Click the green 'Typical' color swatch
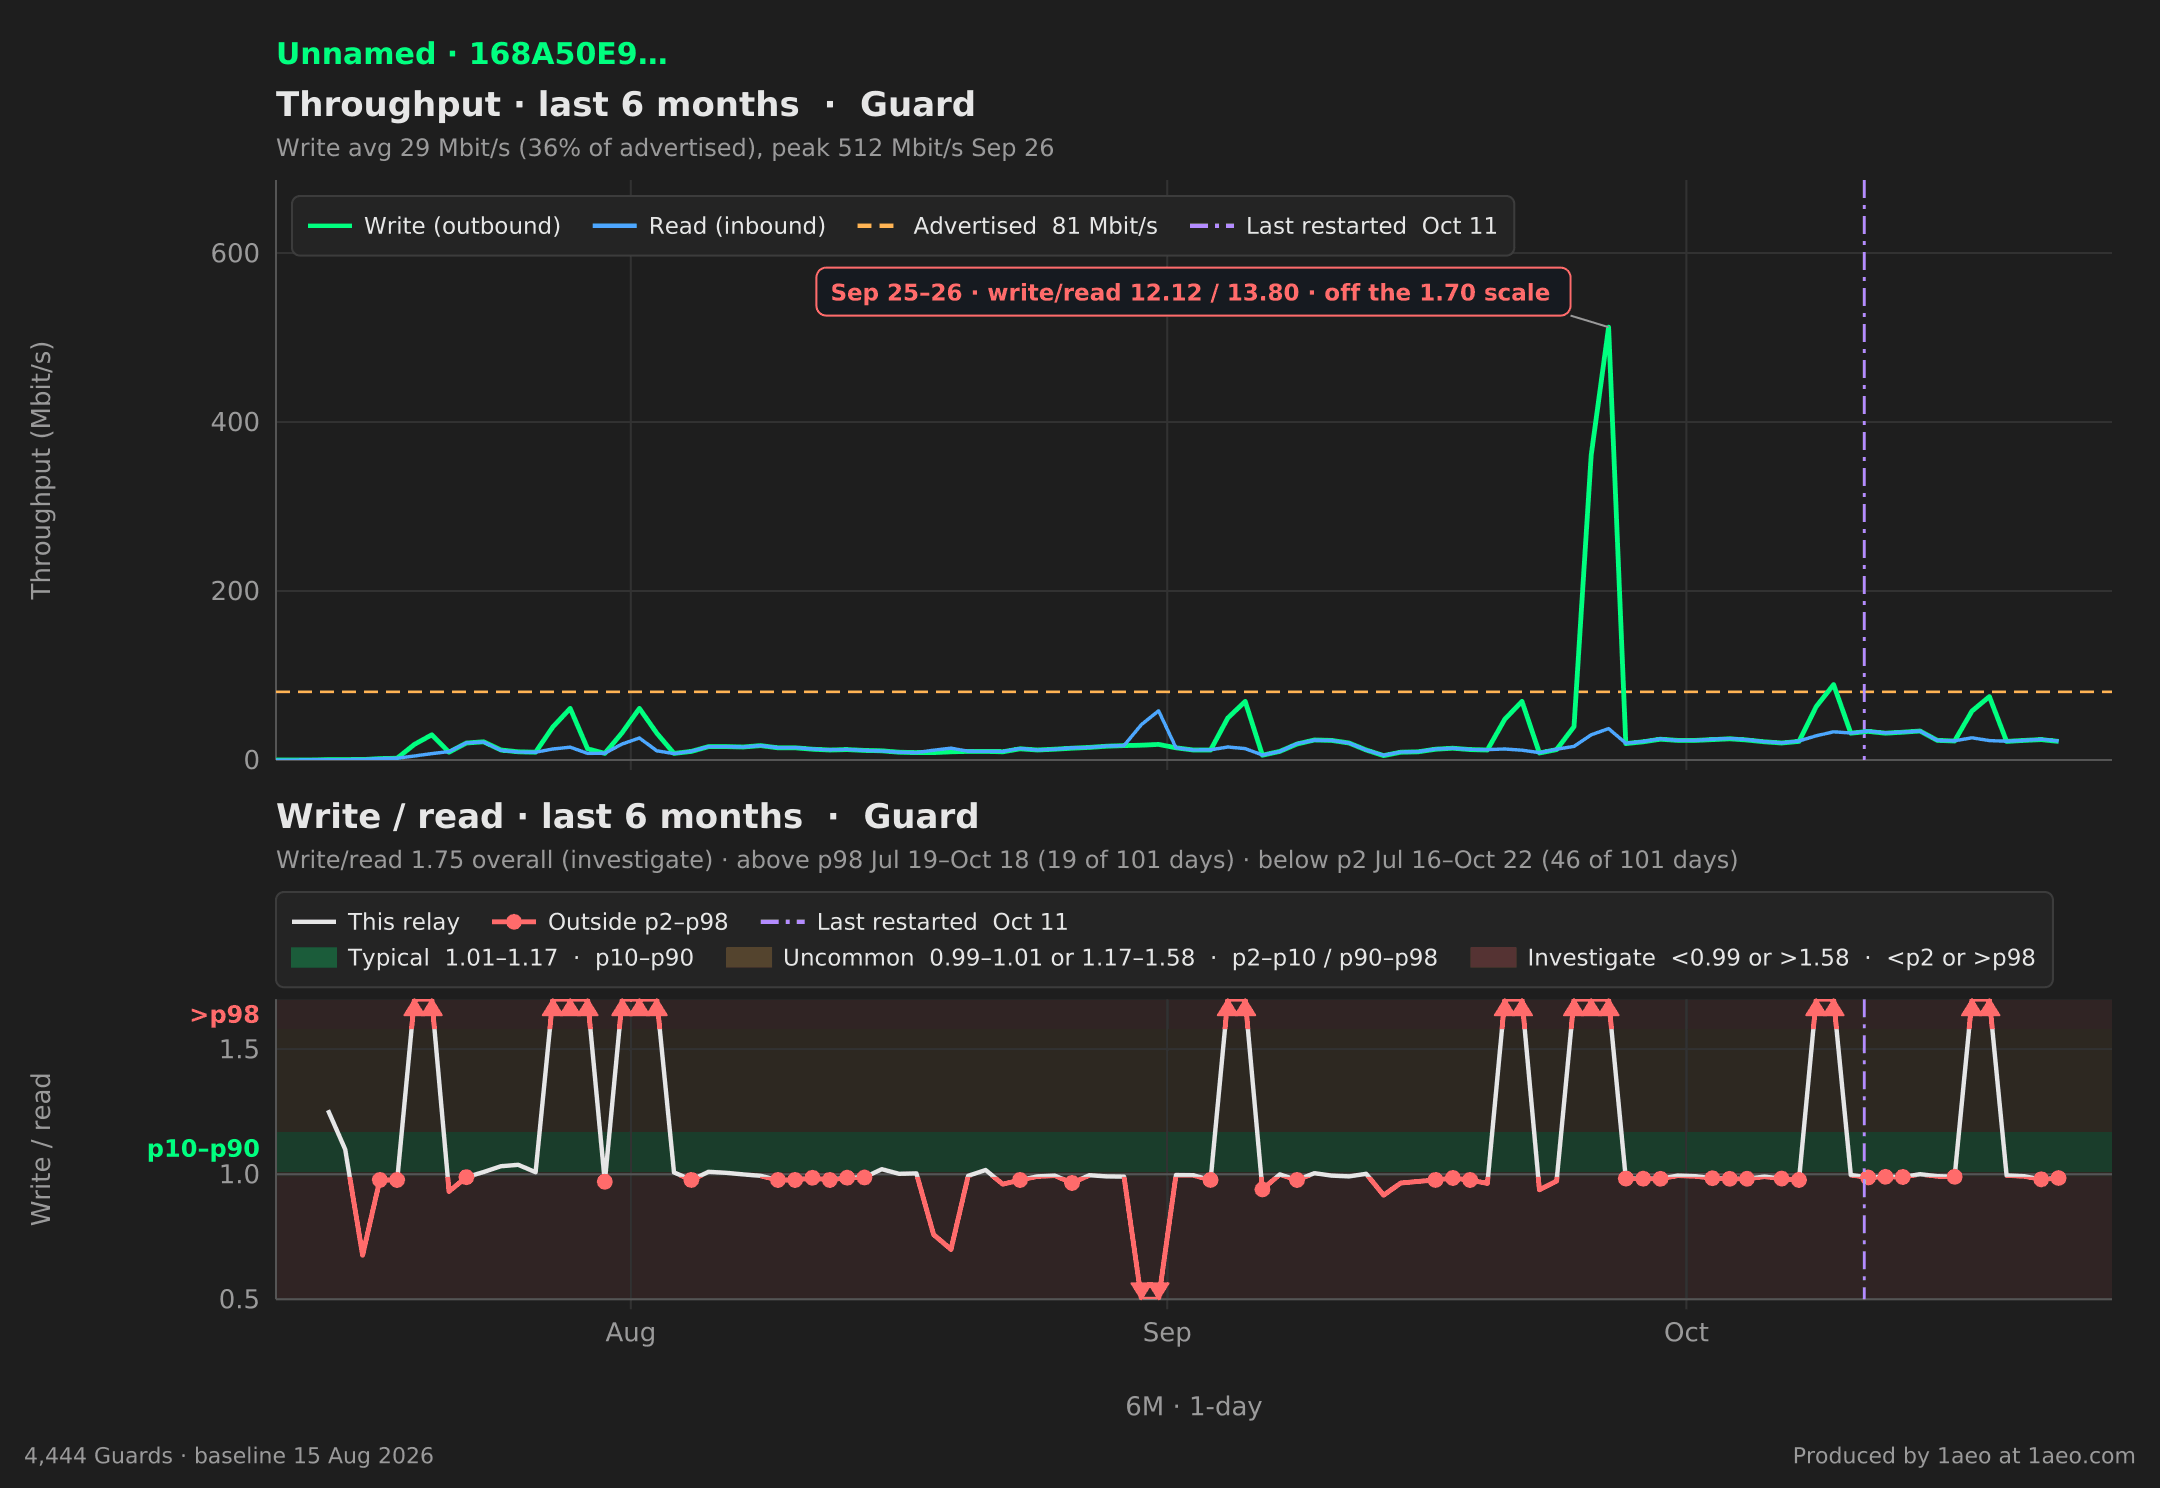This screenshot has height=1488, width=2160. 314,958
